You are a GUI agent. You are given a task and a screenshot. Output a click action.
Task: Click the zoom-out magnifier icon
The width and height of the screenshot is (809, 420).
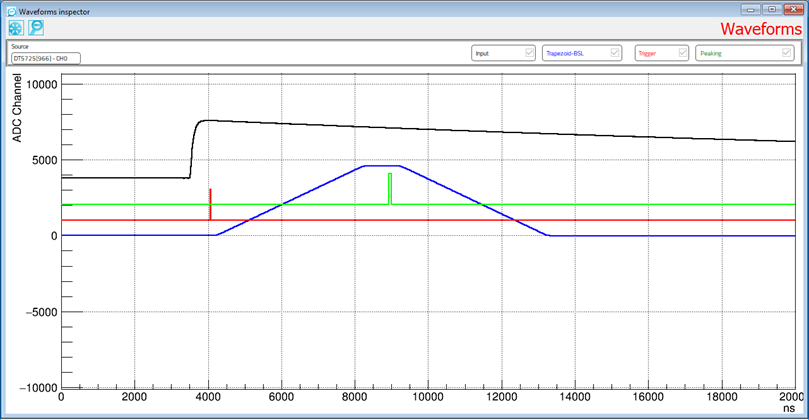(x=36, y=28)
